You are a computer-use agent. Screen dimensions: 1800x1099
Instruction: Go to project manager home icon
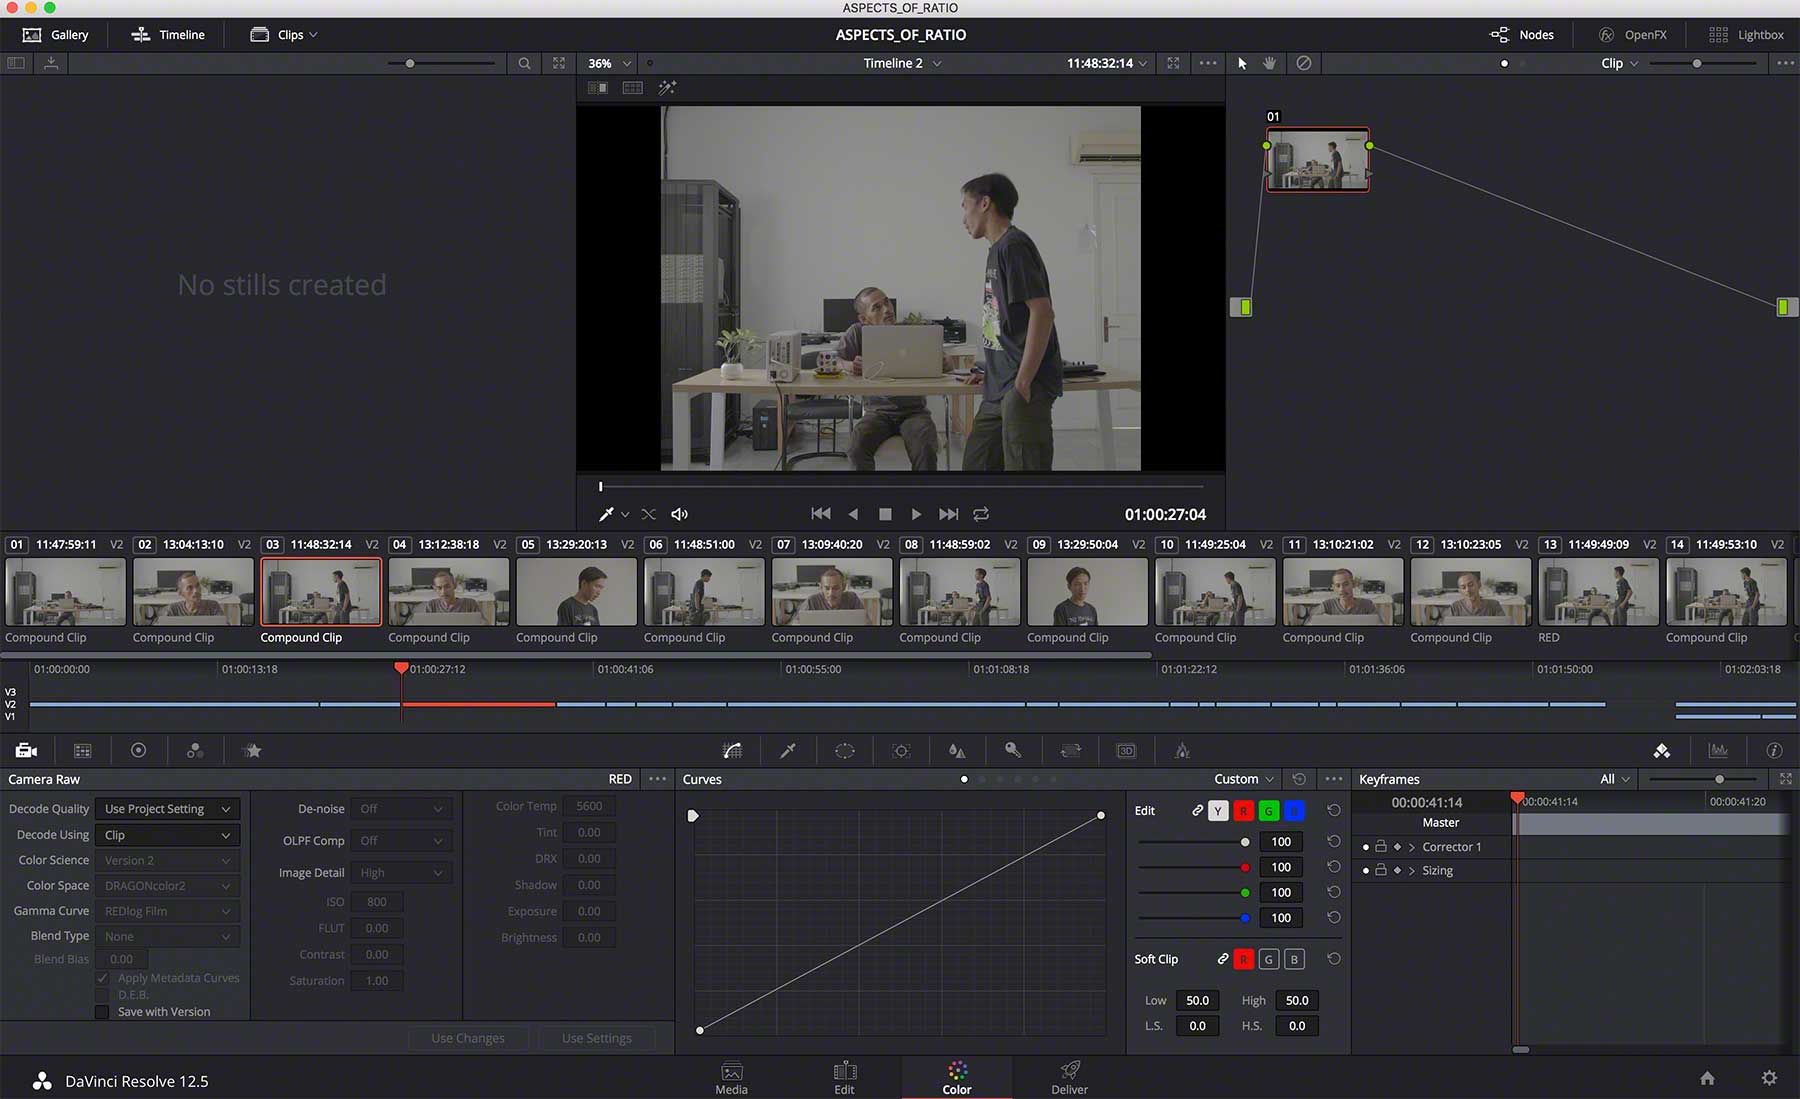point(1707,1078)
